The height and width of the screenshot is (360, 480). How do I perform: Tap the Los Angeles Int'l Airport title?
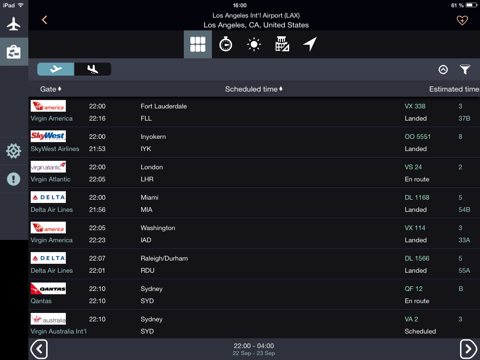256,15
